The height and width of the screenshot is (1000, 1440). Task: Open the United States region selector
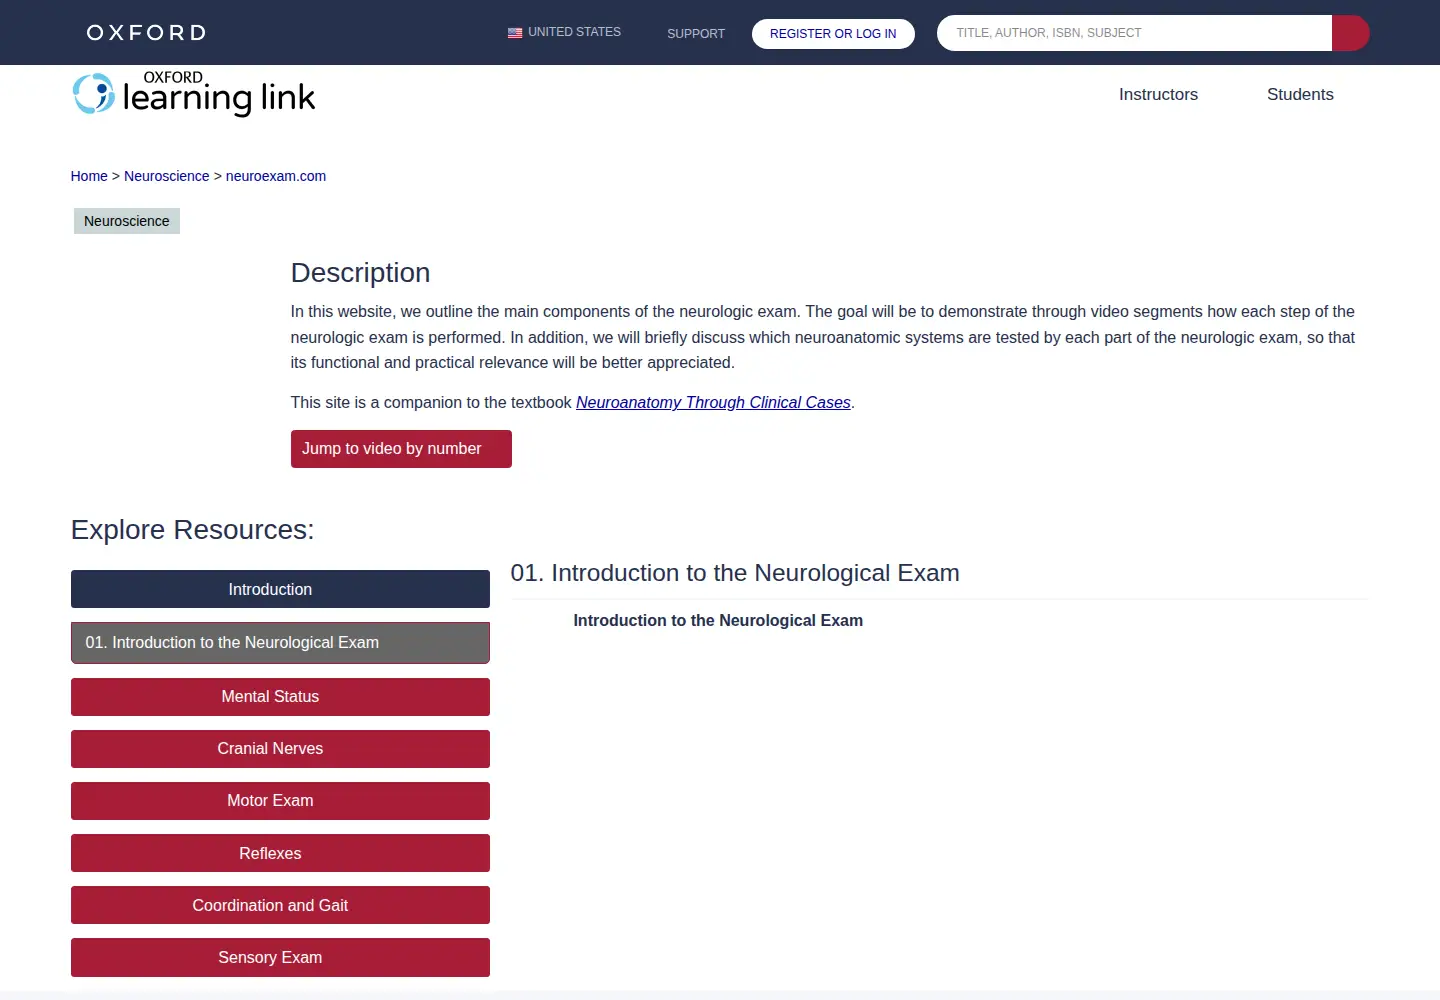point(565,32)
